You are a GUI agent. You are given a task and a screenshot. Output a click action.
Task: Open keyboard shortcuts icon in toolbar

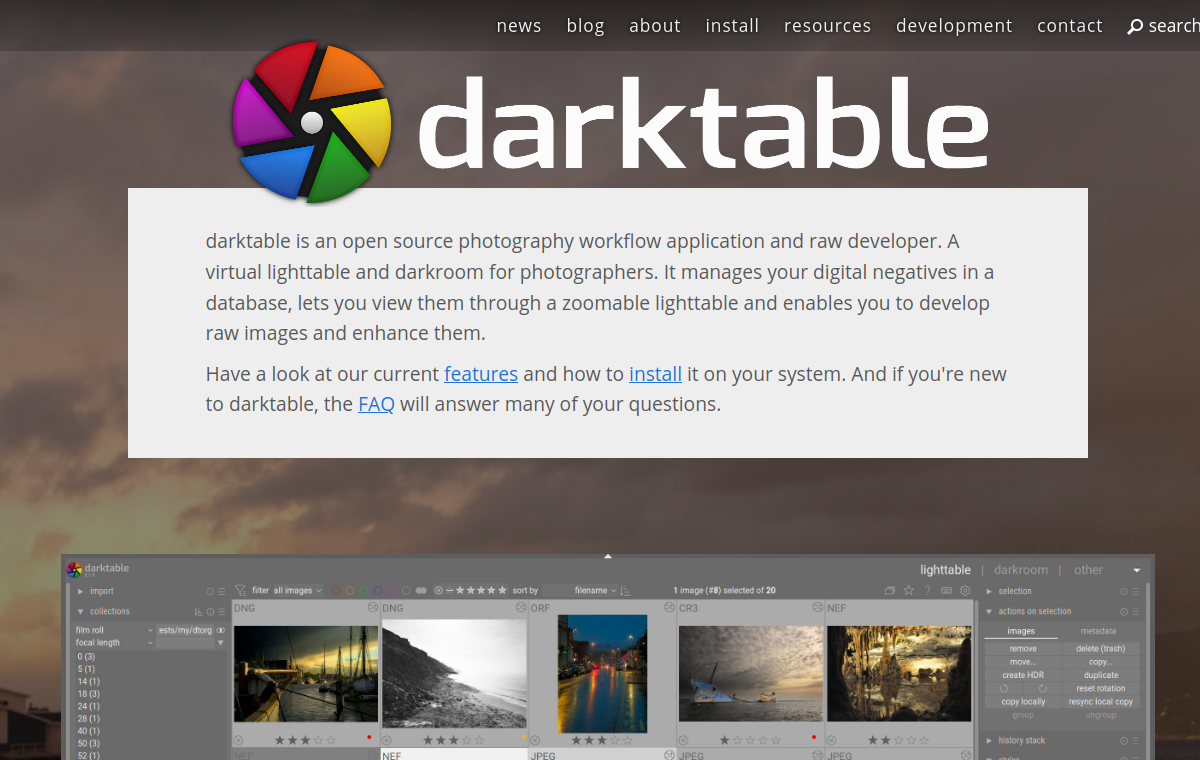(946, 591)
